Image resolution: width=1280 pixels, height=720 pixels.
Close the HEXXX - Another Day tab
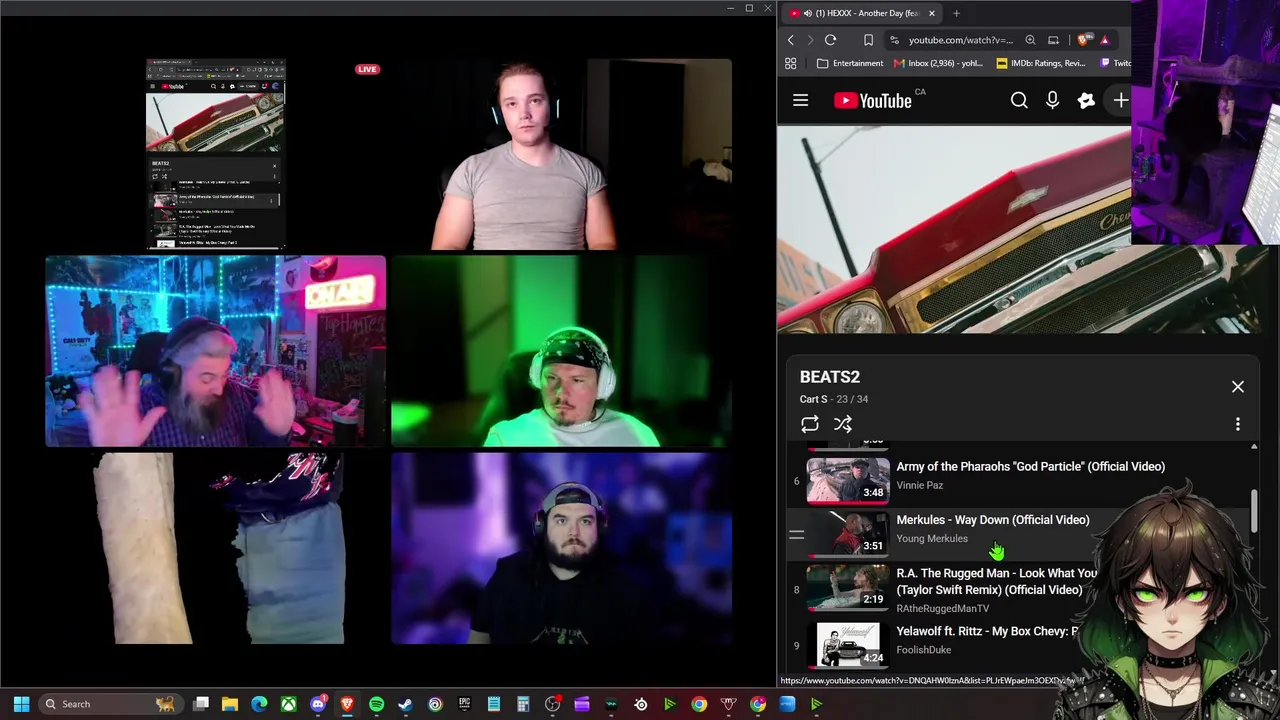coord(931,13)
